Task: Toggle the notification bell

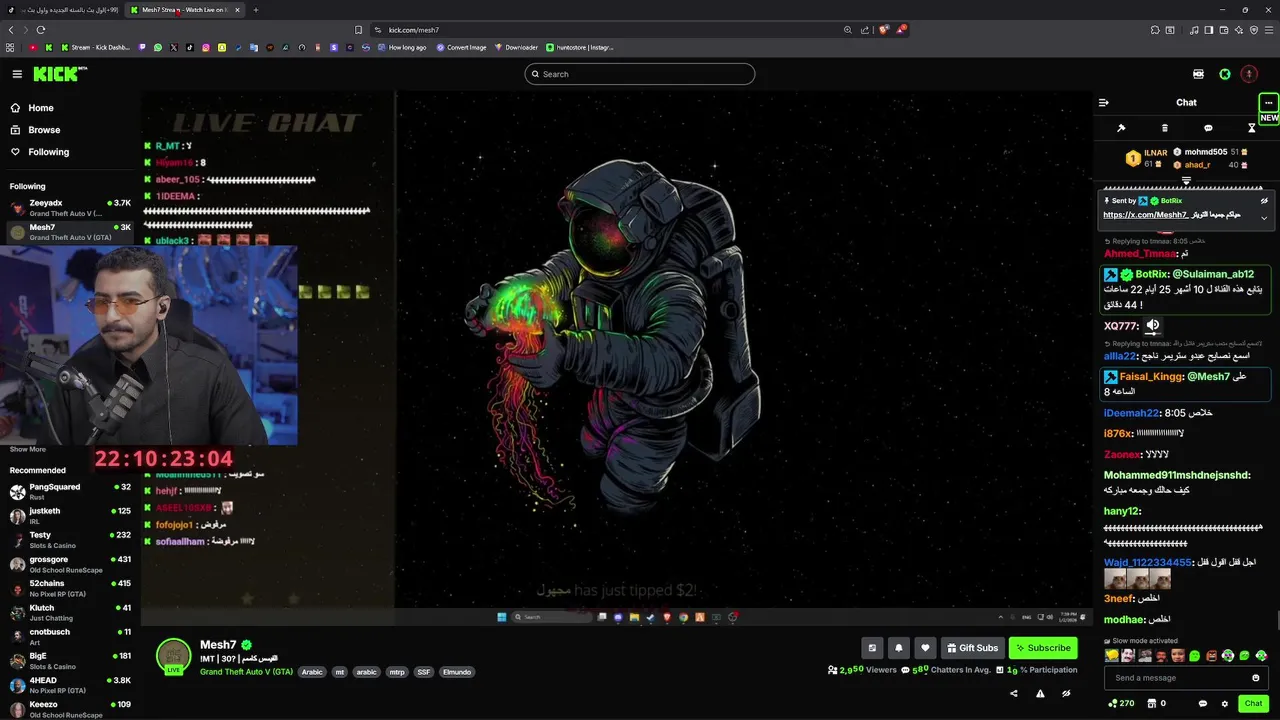Action: [898, 648]
